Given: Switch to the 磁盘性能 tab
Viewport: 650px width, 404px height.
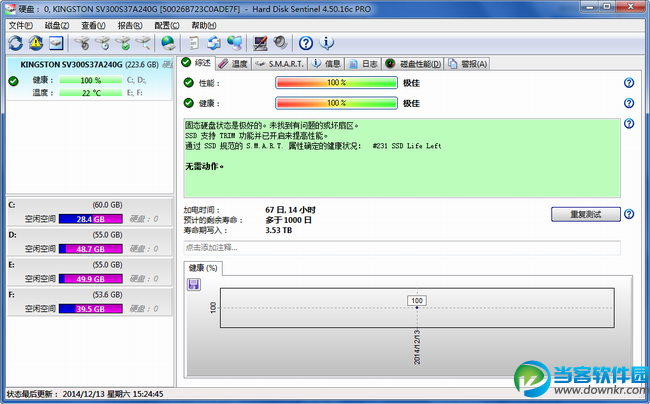Looking at the screenshot, I should pyautogui.click(x=413, y=64).
